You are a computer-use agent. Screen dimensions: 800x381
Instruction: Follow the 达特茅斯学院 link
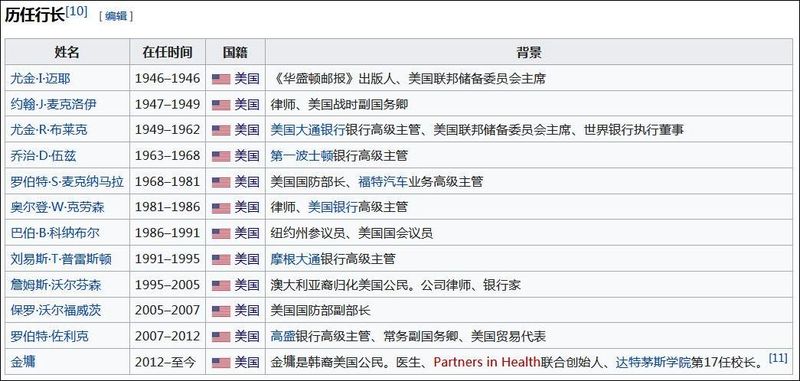pos(653,362)
